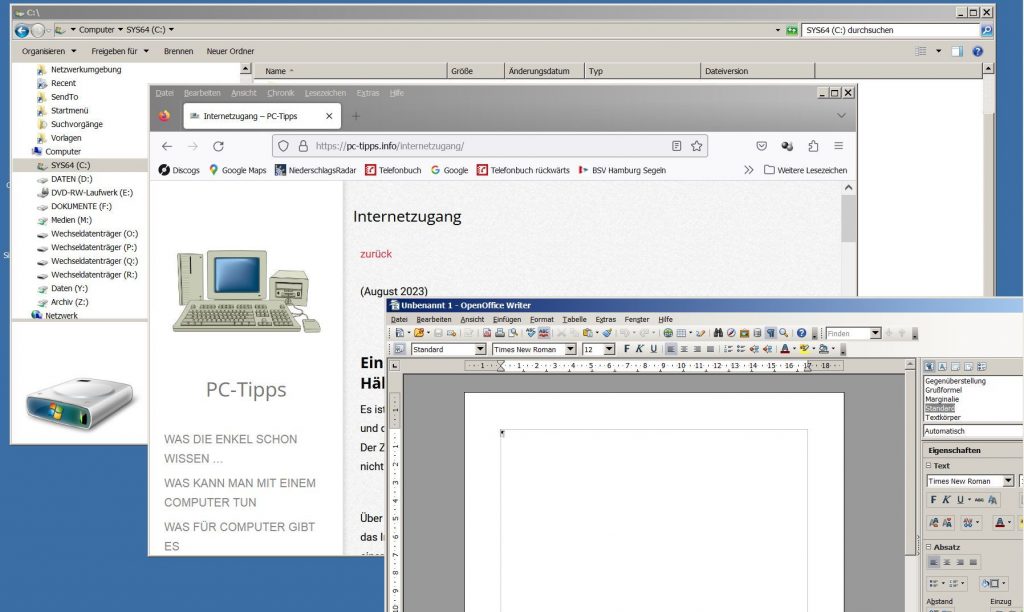Select DOKUMENTE (F:) drive in Explorer tree

tap(80, 206)
